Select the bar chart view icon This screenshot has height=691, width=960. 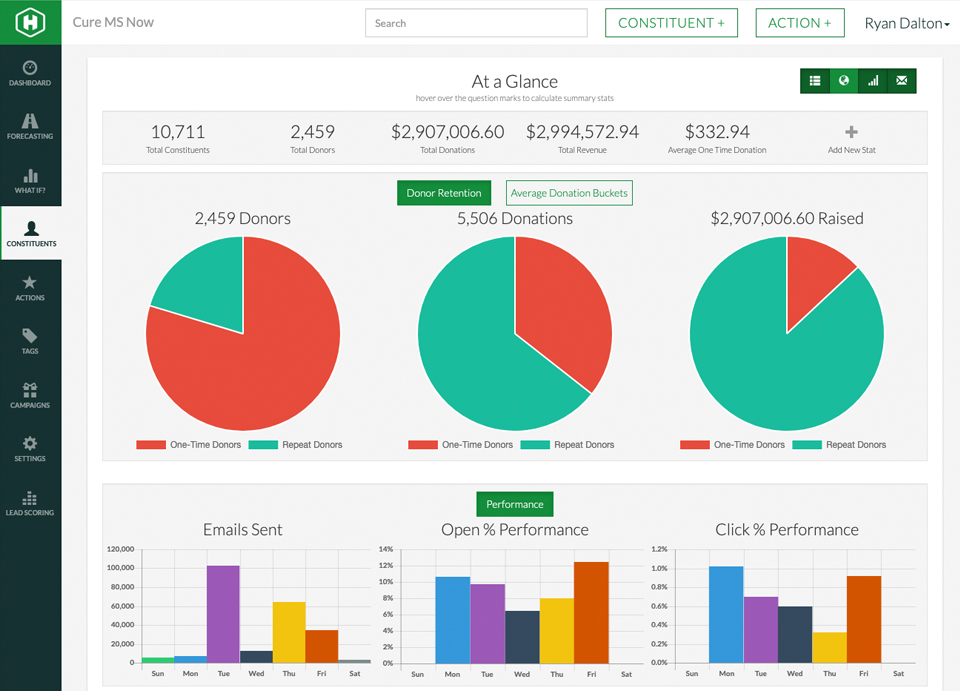tap(873, 81)
